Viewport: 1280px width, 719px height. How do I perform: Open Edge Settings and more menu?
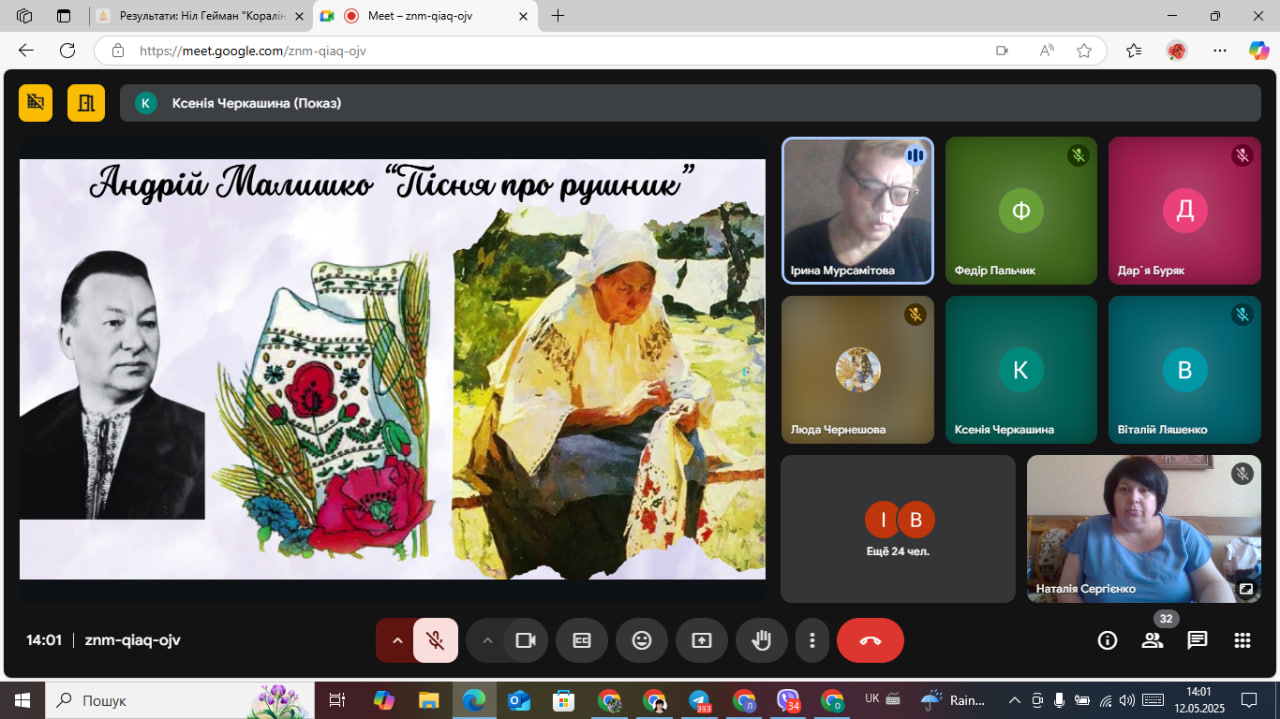[1219, 50]
